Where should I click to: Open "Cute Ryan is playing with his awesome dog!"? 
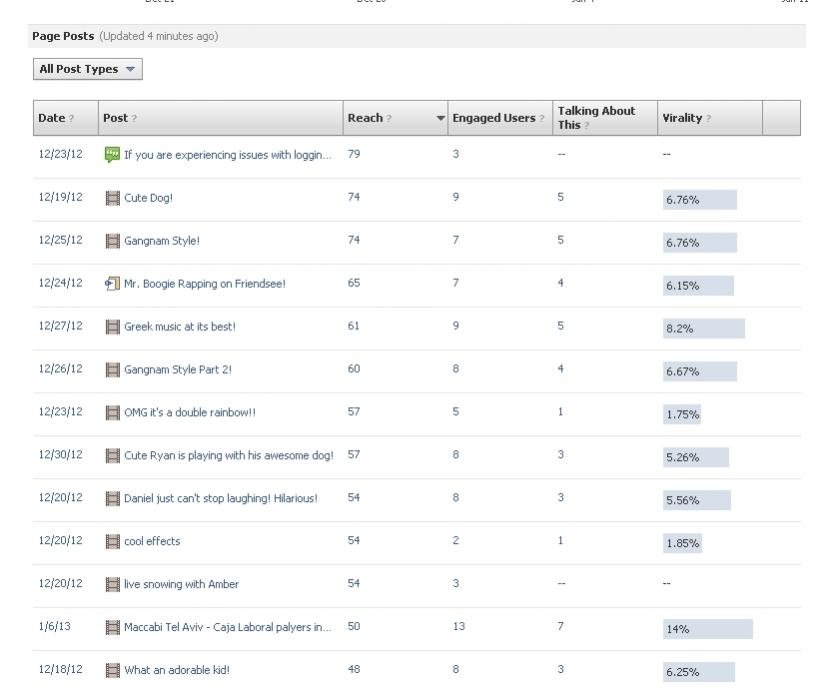[229, 455]
